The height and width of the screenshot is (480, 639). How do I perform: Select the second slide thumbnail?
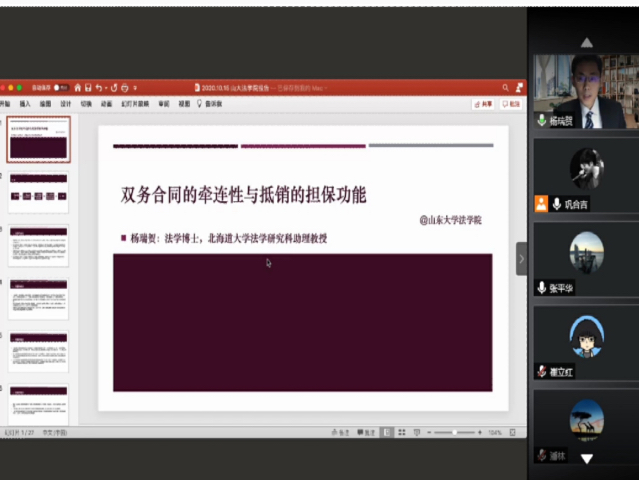click(x=38, y=193)
